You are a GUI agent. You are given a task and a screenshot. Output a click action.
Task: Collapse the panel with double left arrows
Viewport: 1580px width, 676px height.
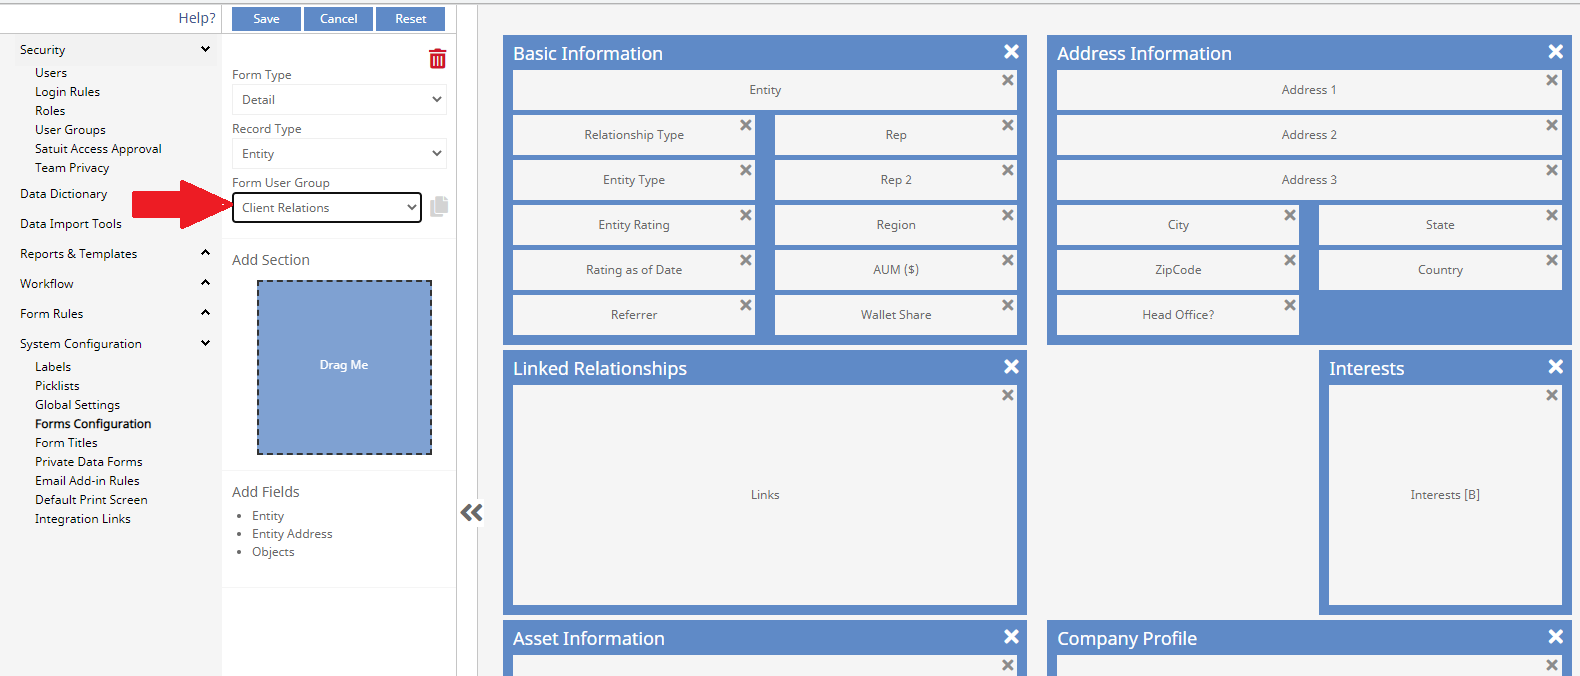point(471,513)
